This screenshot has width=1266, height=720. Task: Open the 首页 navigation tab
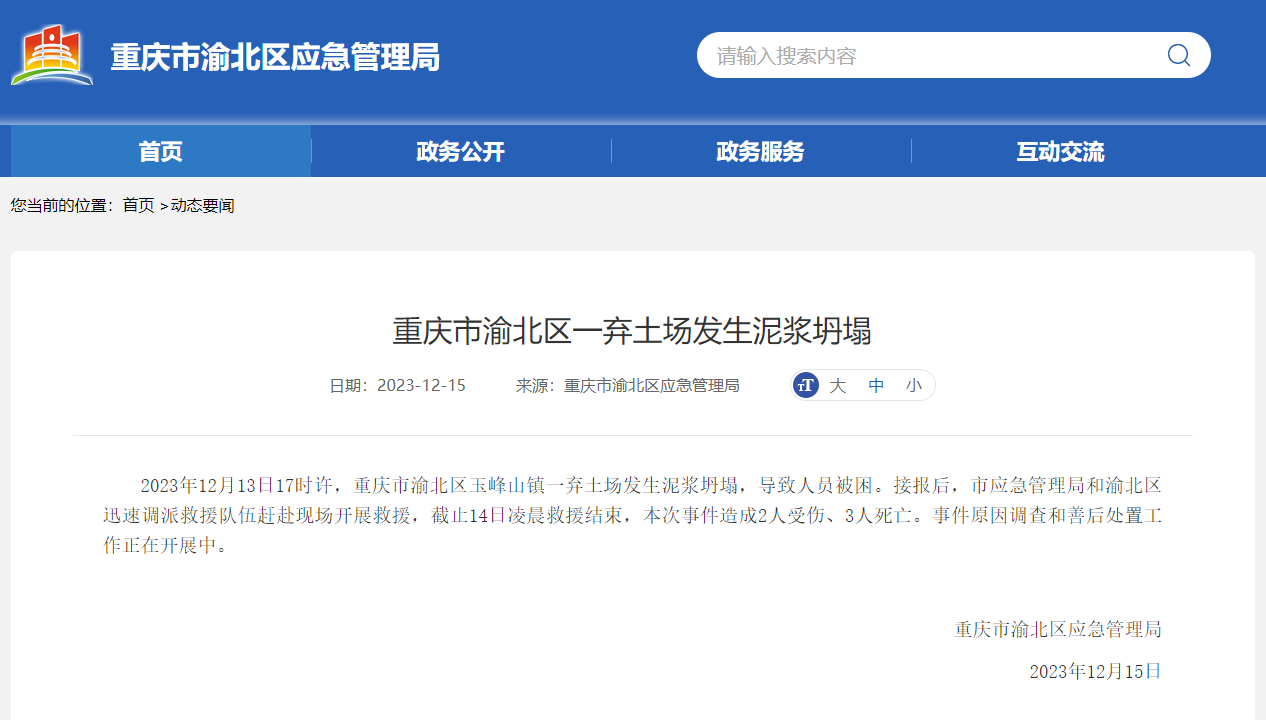[161, 151]
